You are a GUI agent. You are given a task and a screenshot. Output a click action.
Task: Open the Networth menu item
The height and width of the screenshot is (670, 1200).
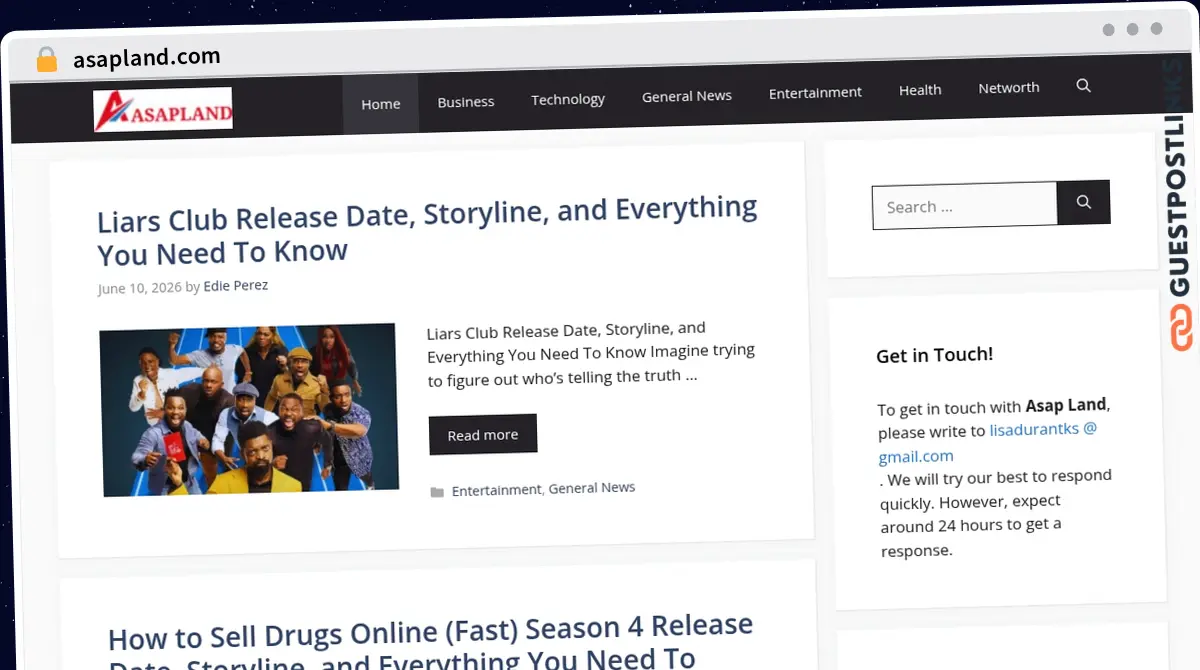pyautogui.click(x=1009, y=88)
